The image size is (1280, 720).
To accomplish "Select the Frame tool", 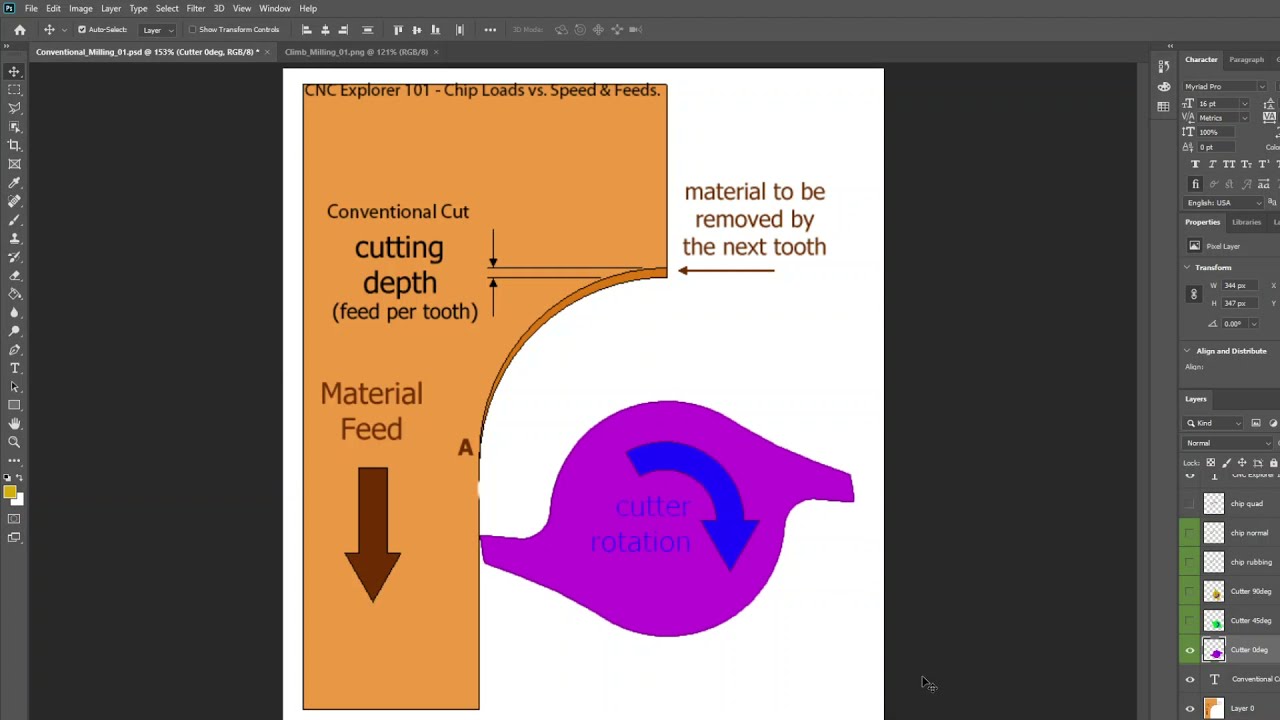I will click(14, 164).
